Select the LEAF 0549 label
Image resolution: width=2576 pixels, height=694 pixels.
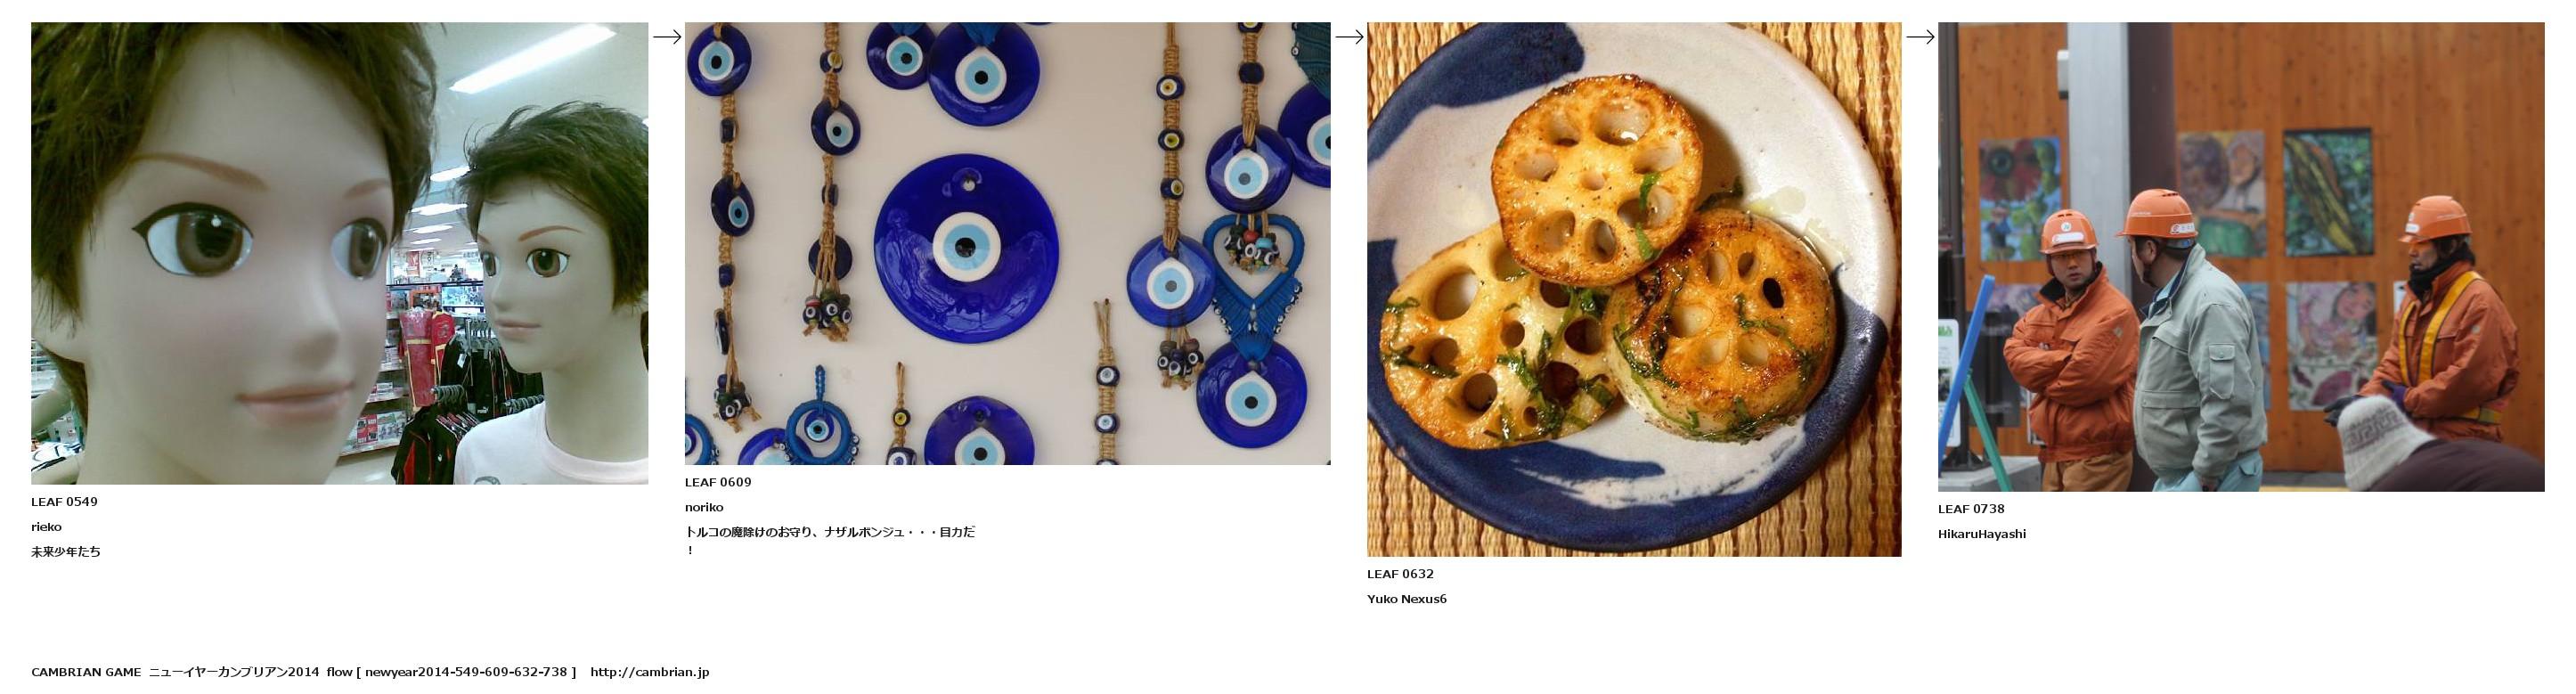(x=64, y=502)
